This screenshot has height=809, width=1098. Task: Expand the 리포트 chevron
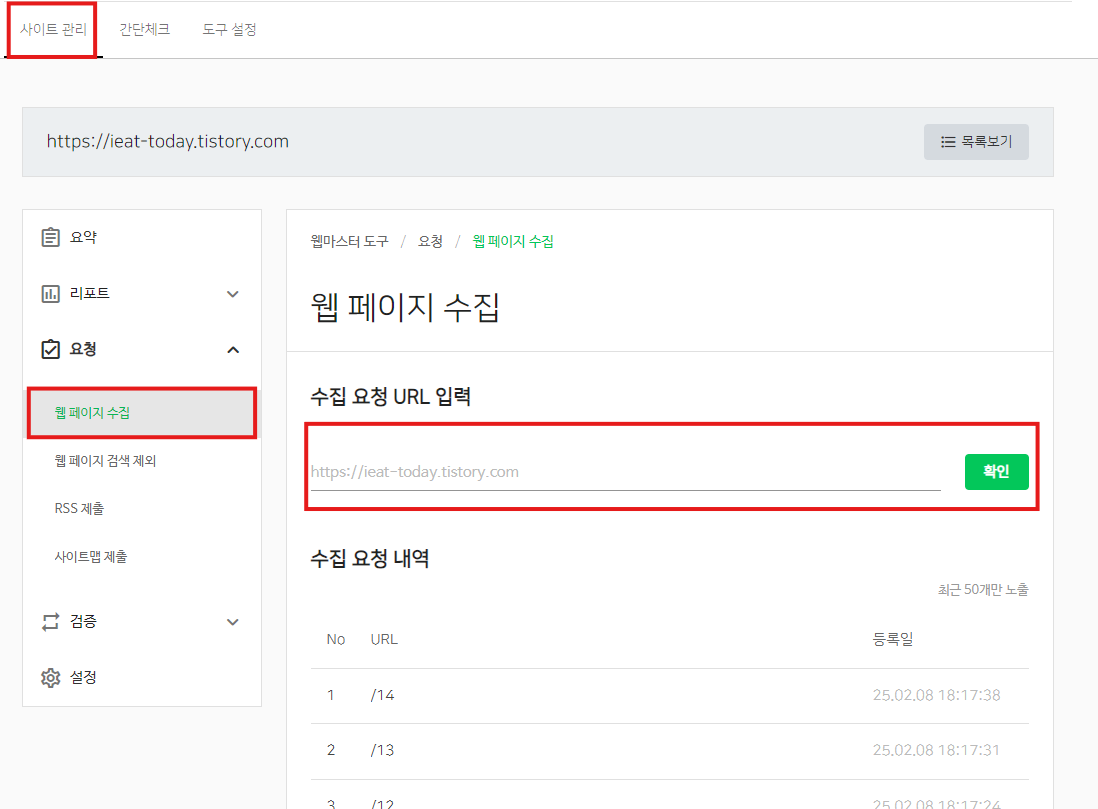click(x=233, y=294)
